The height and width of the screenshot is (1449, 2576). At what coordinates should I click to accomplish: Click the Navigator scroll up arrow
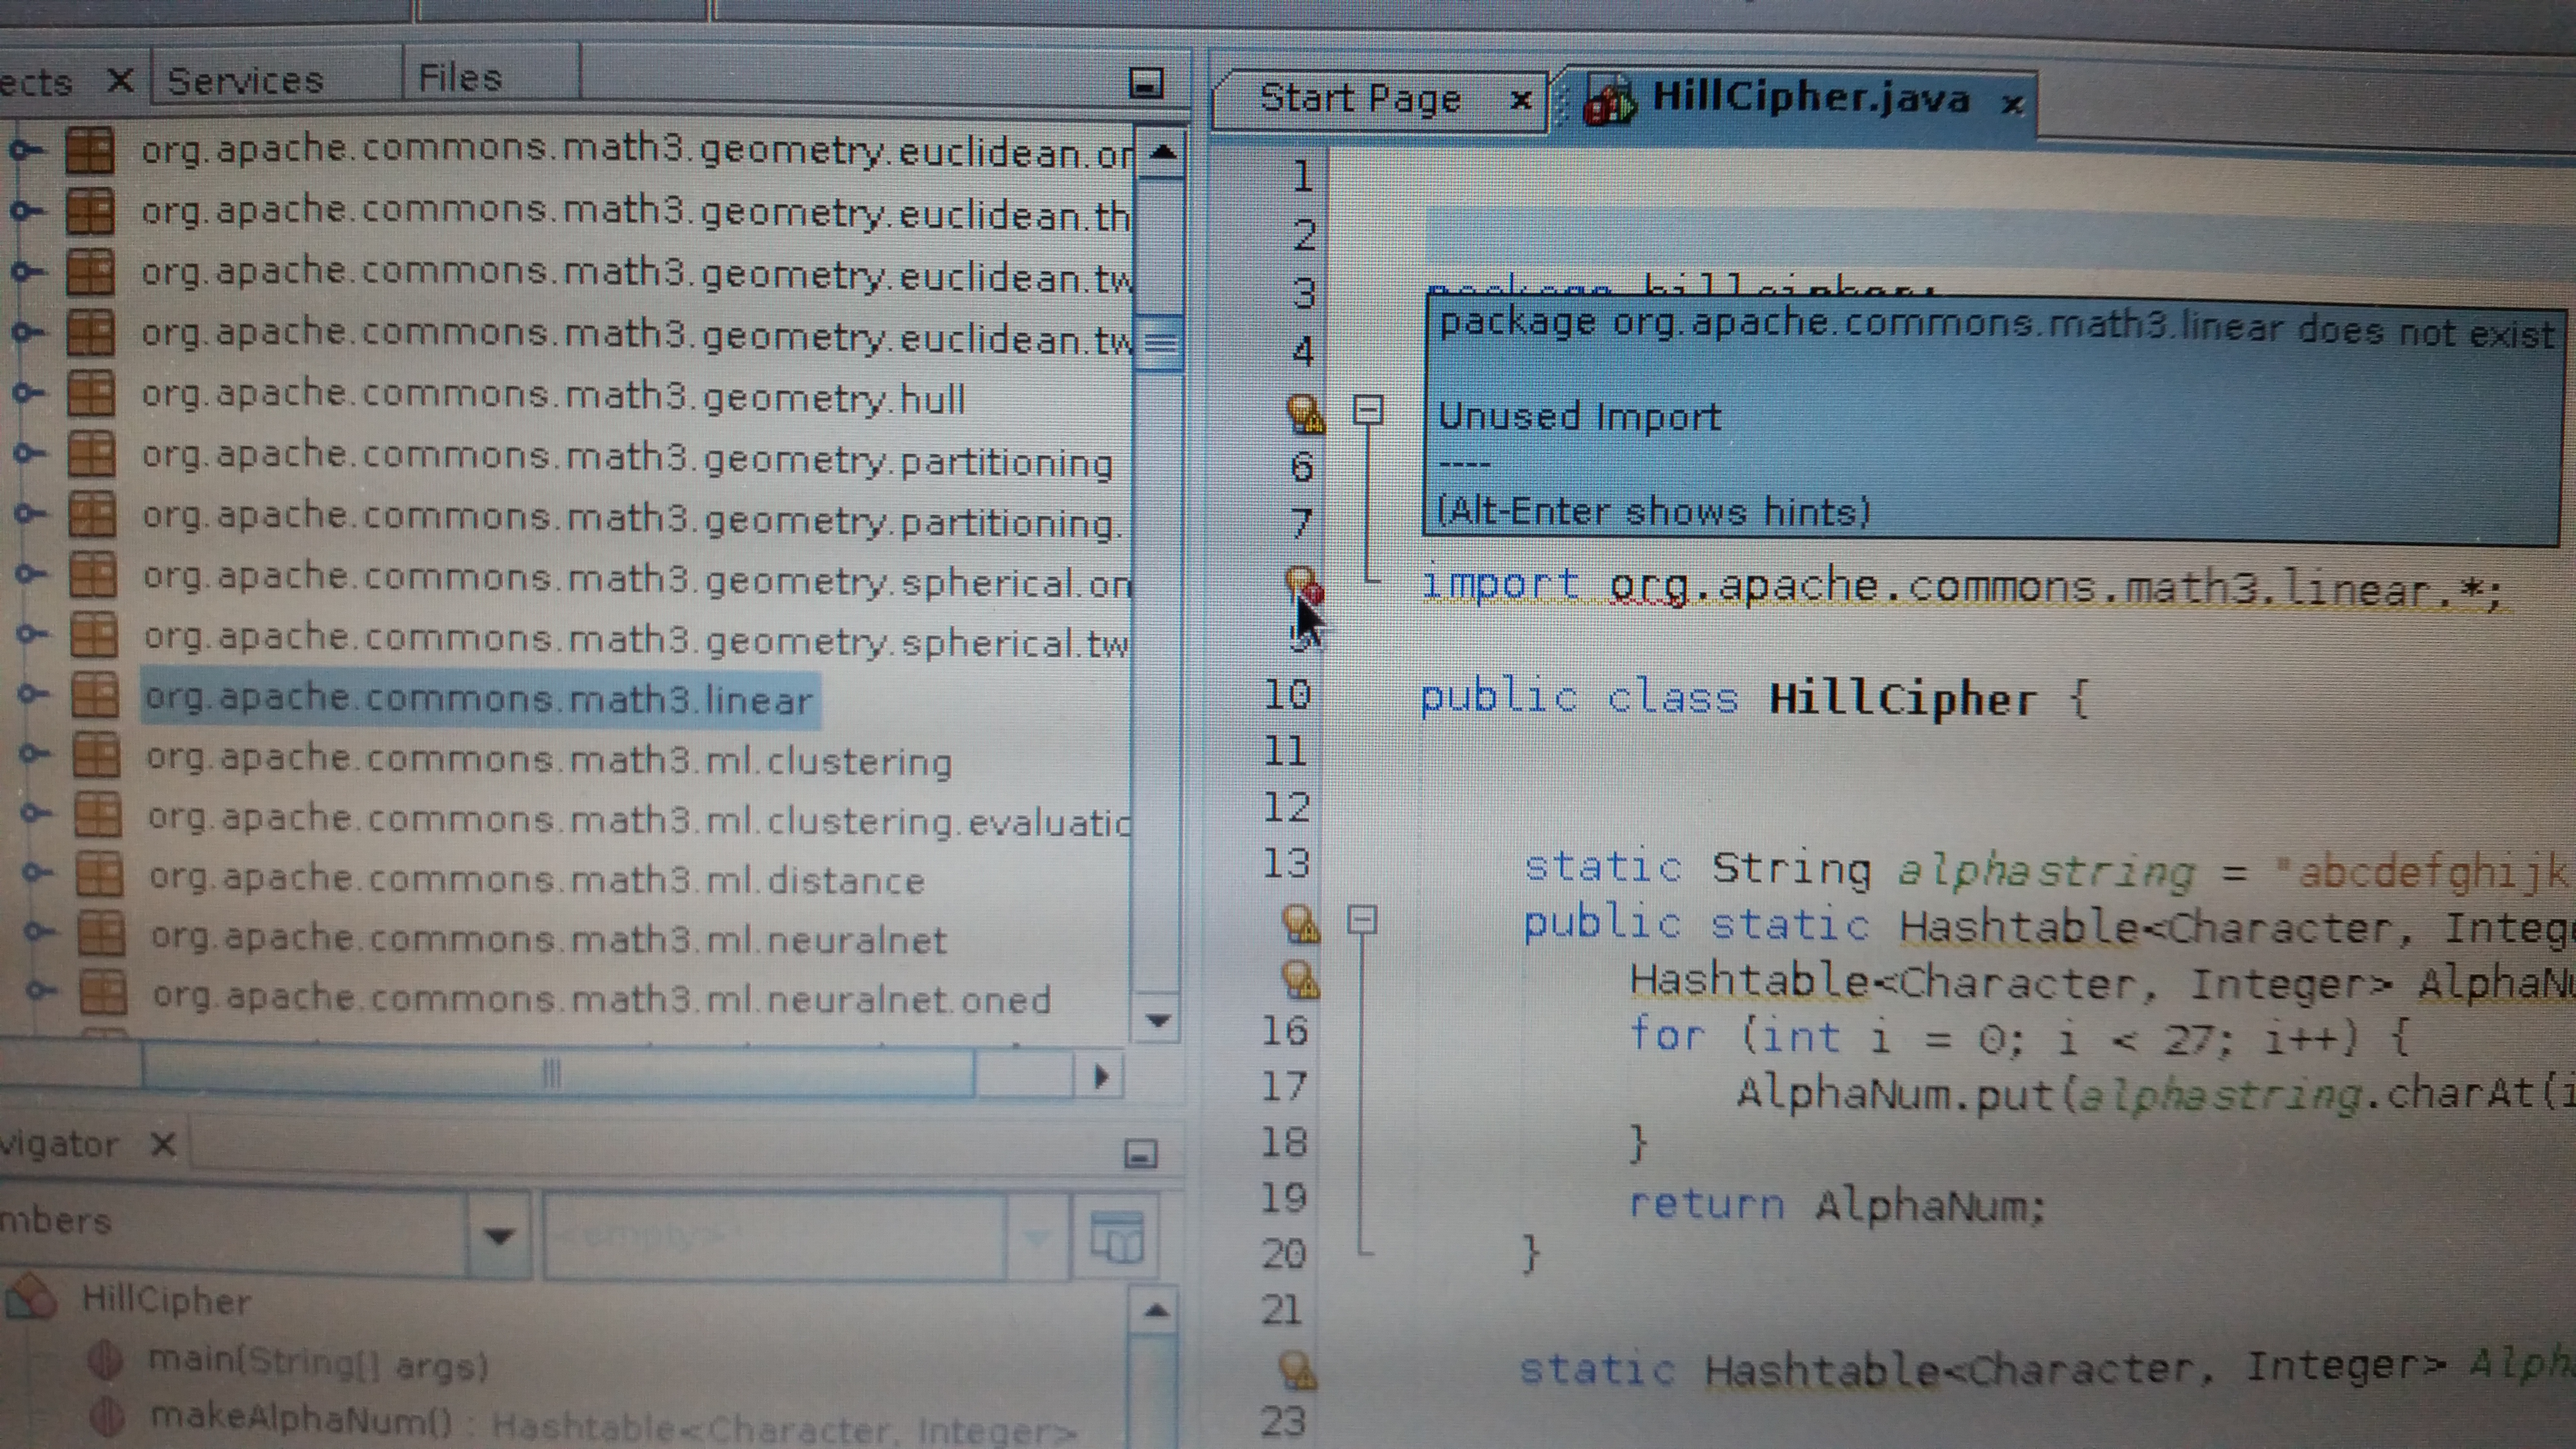pos(1155,1310)
